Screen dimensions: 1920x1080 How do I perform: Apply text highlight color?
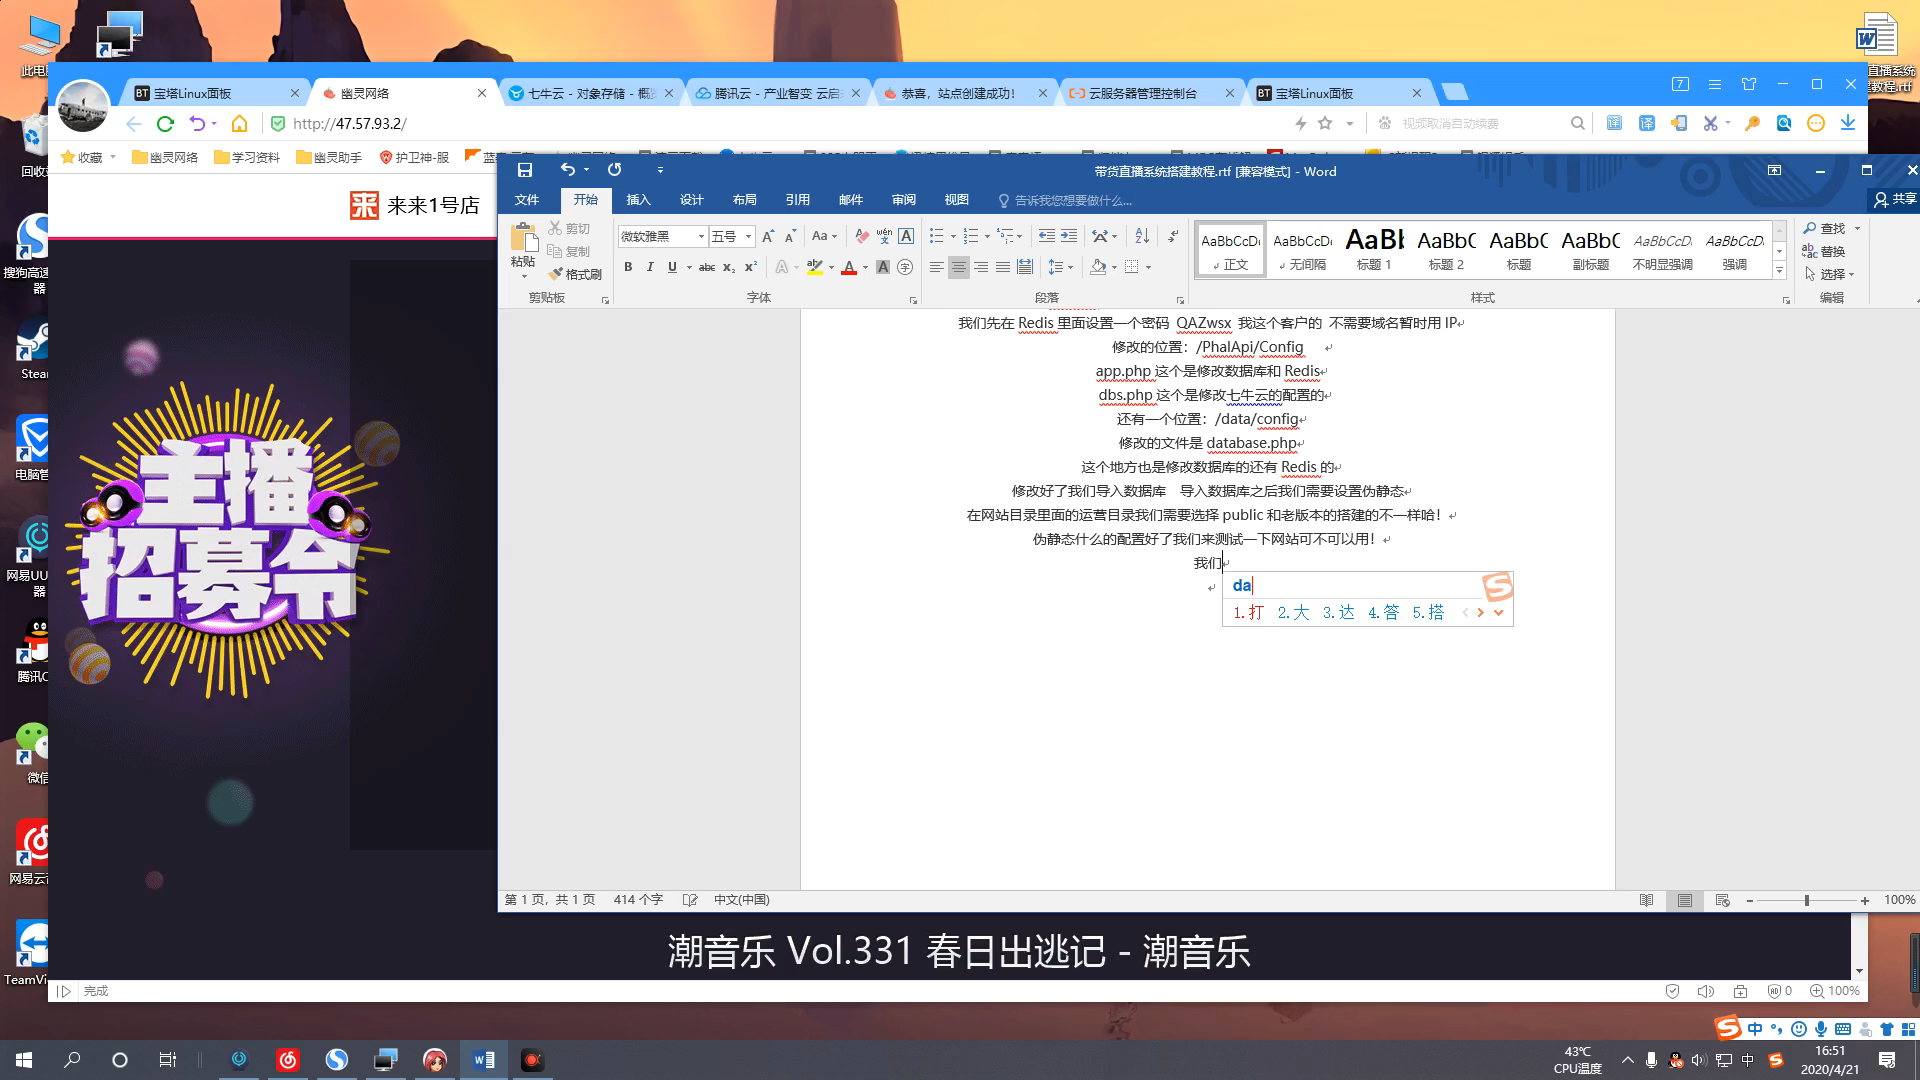pos(815,267)
